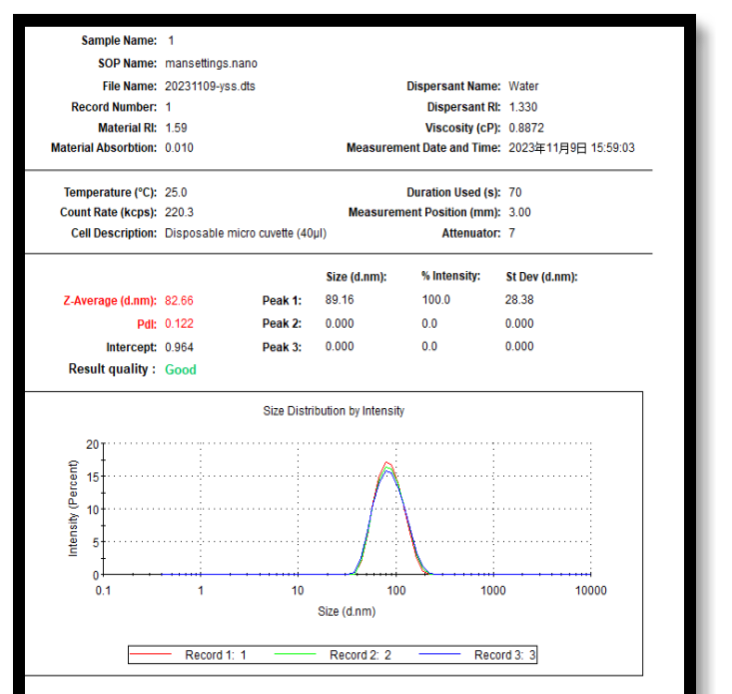Click the Size Distribution by Intensity chart title

click(x=333, y=411)
